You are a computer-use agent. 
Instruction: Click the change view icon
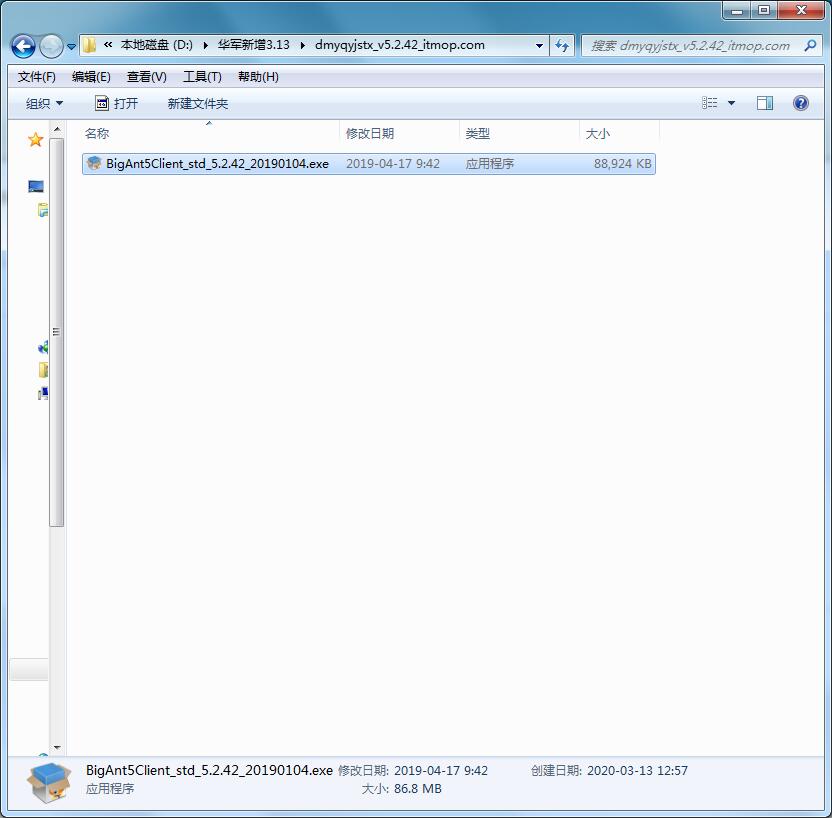(x=709, y=103)
